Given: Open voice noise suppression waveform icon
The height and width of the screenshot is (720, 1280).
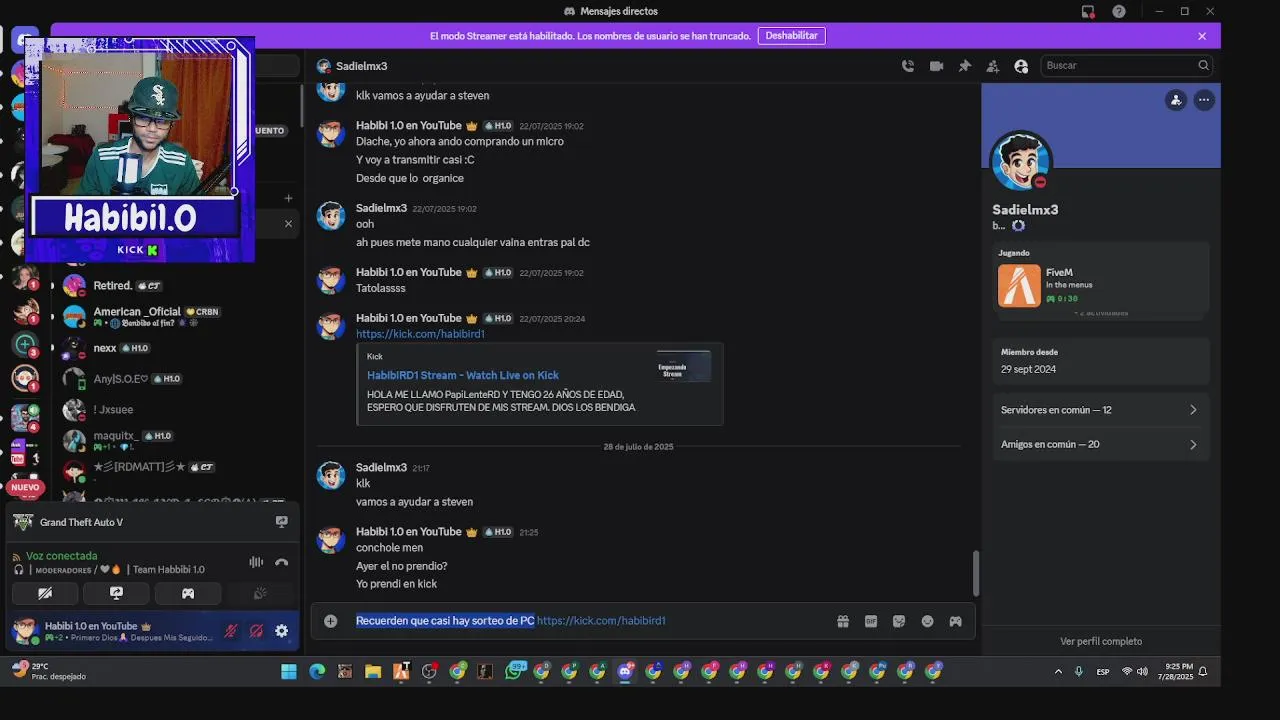Looking at the screenshot, I should (x=256, y=562).
